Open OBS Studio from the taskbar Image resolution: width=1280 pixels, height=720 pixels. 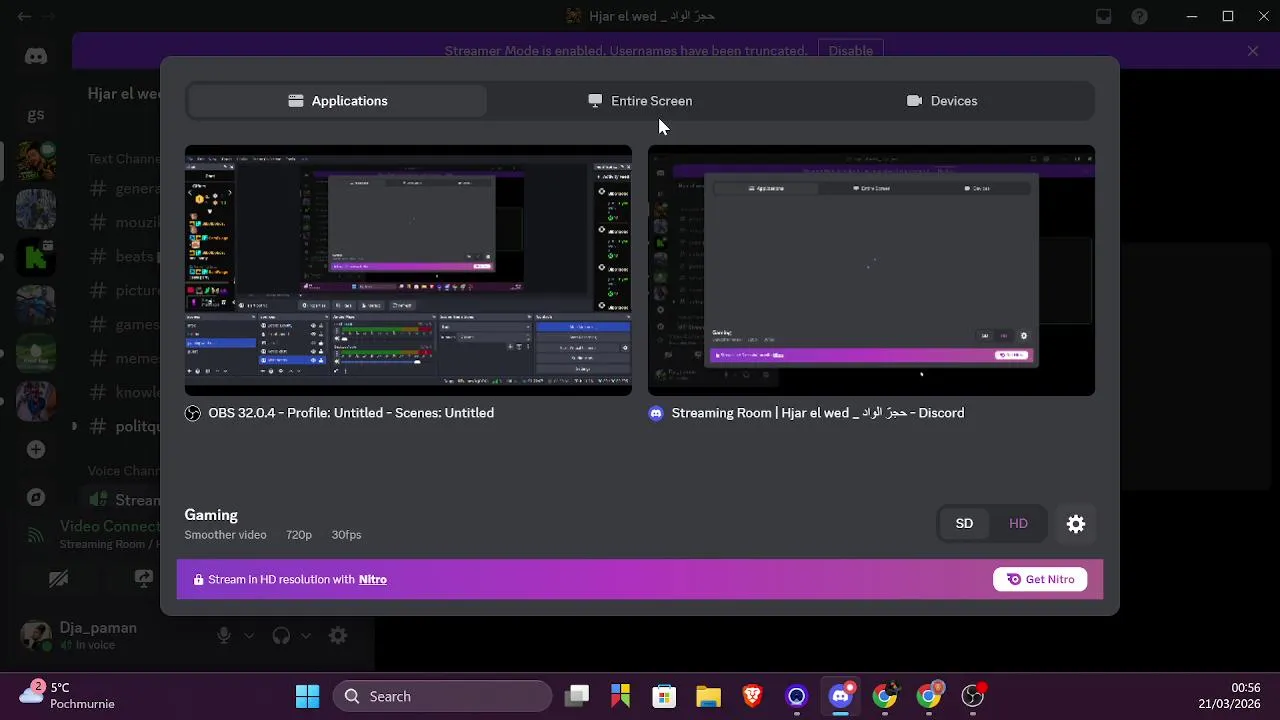(973, 696)
